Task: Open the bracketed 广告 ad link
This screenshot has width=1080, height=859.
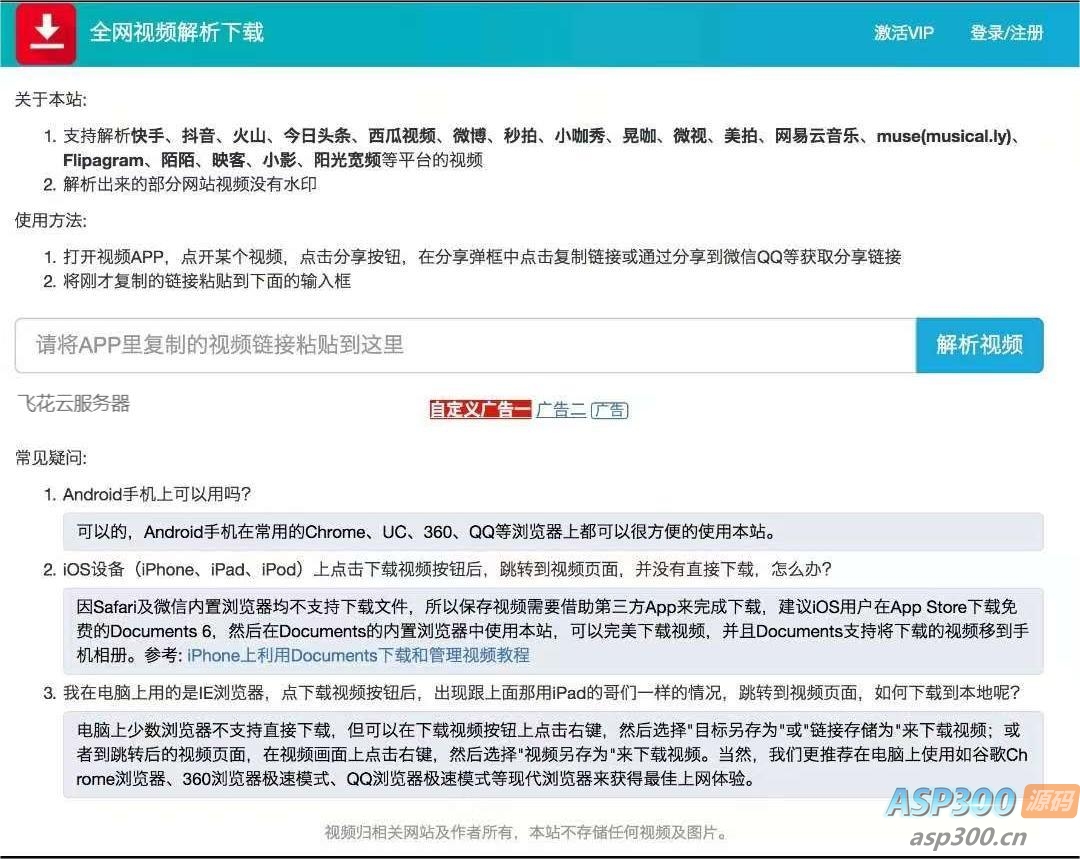Action: [x=609, y=409]
